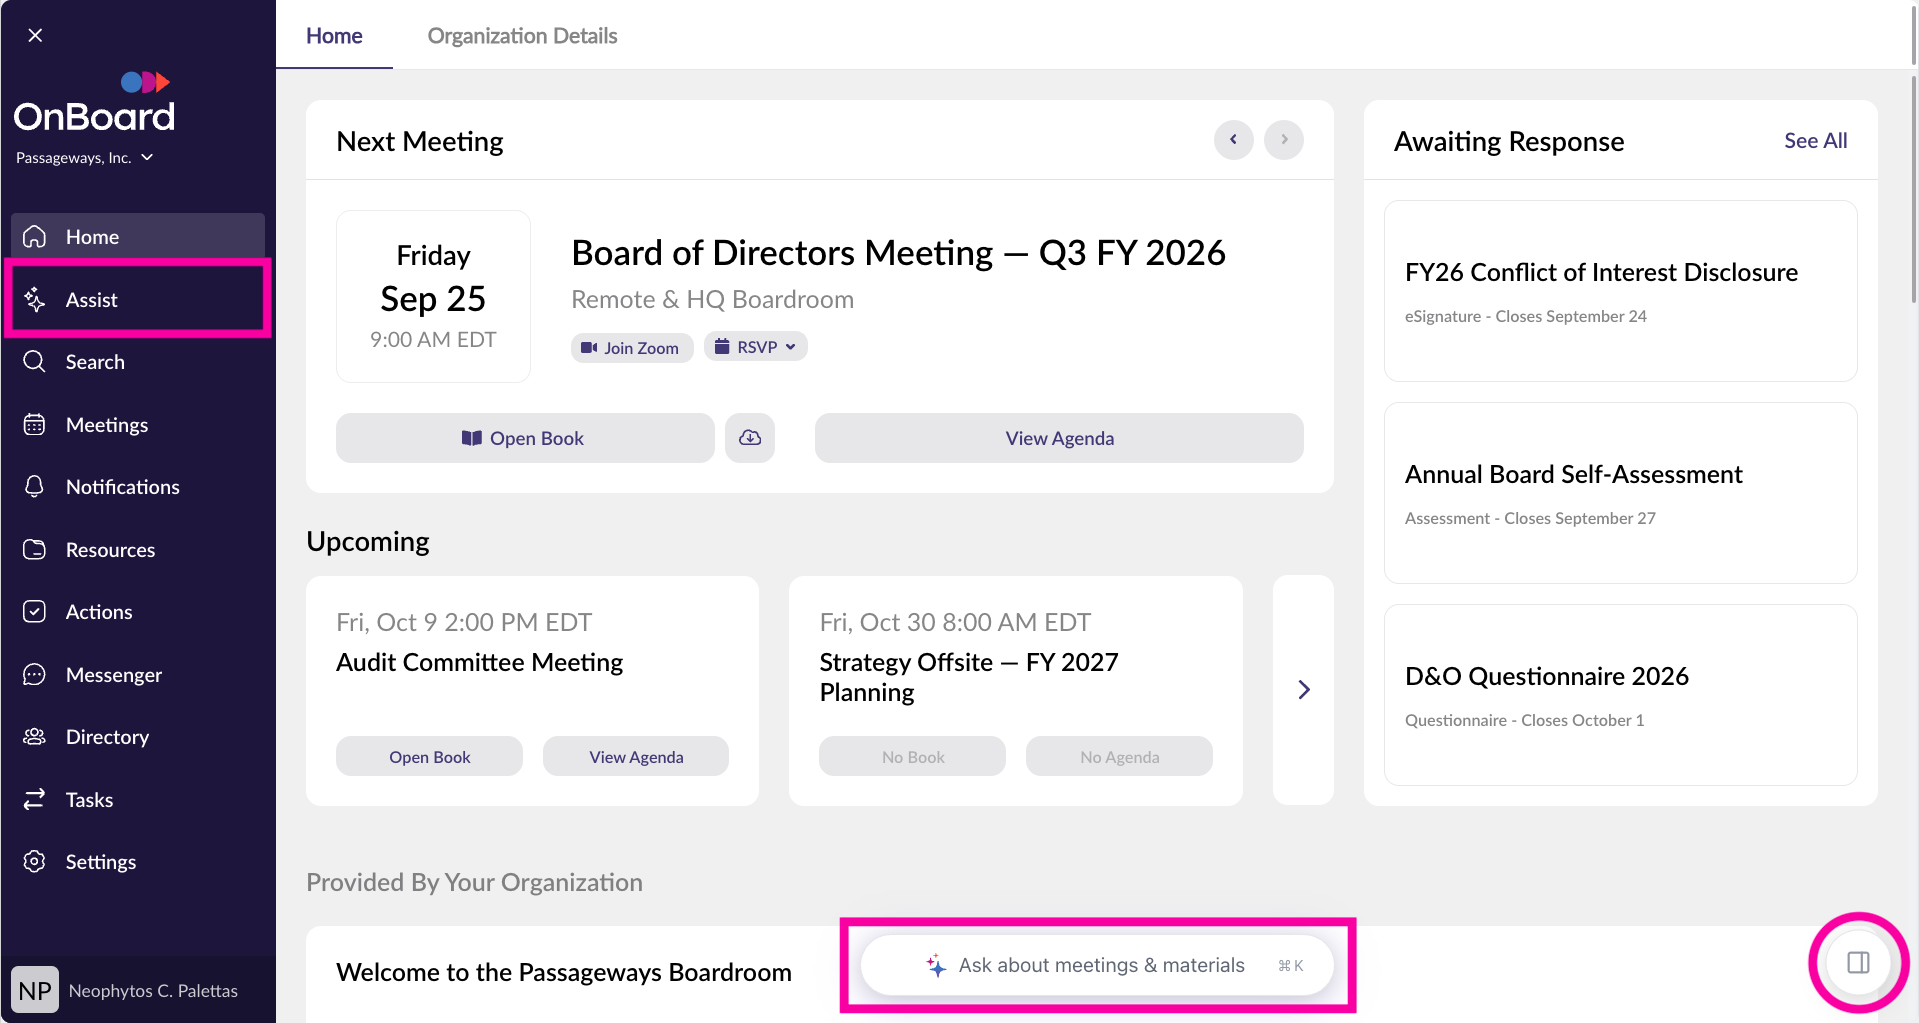Click the Welcome to the Passageways Boardroom heading
The image size is (1920, 1024).
pyautogui.click(x=564, y=972)
